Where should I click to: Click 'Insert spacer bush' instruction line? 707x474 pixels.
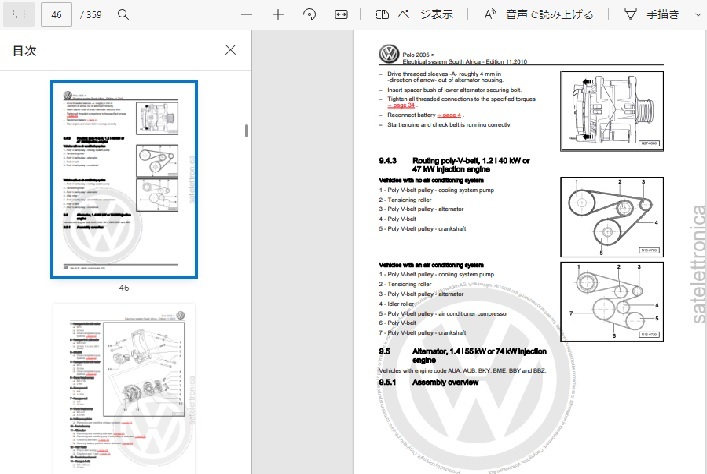454,90
